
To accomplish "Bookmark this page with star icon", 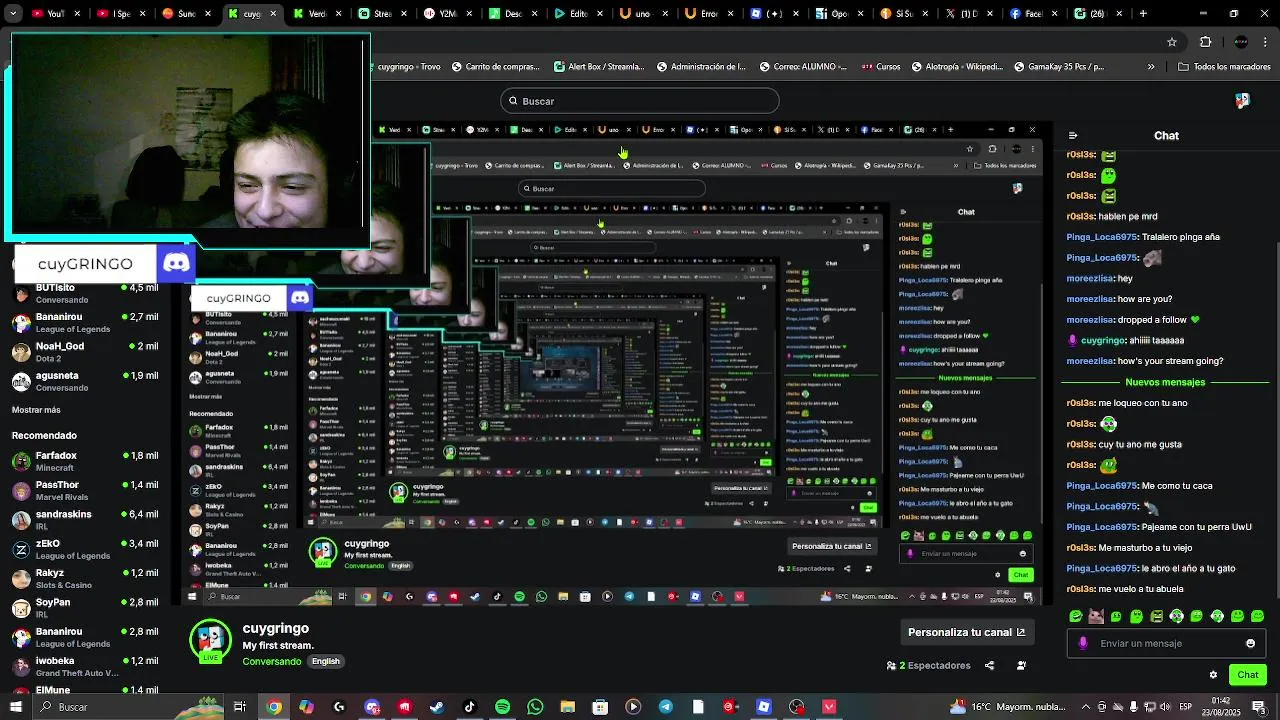I will pos(1172,42).
